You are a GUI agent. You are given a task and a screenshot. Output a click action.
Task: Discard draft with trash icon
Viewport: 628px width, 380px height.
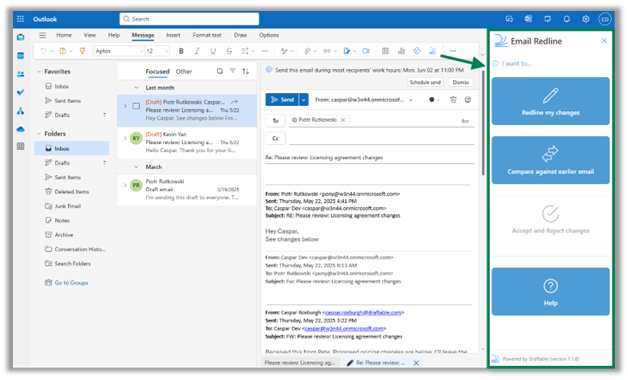(453, 100)
